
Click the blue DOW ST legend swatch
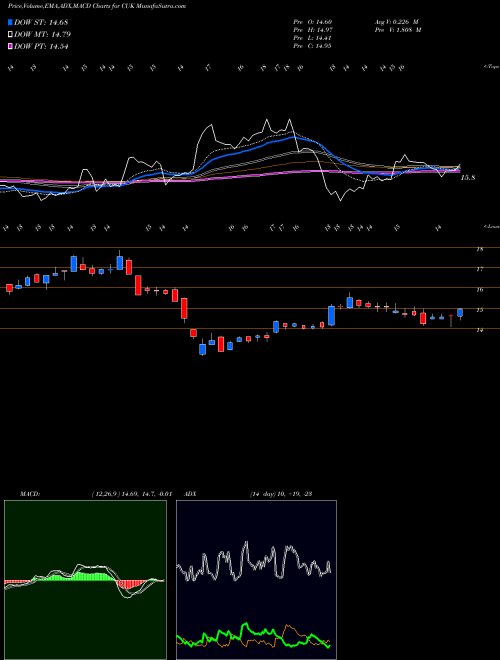tap(10, 22)
